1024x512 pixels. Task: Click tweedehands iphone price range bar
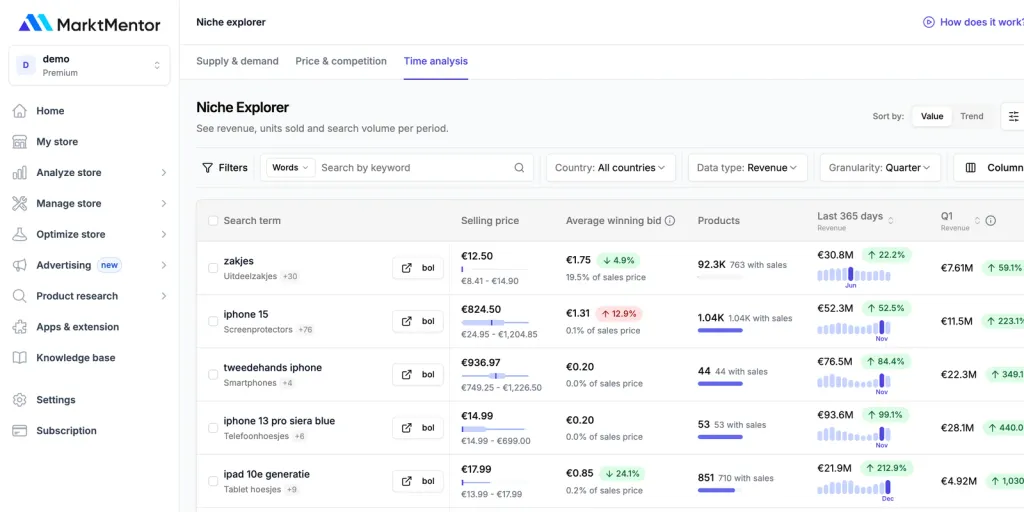click(495, 376)
